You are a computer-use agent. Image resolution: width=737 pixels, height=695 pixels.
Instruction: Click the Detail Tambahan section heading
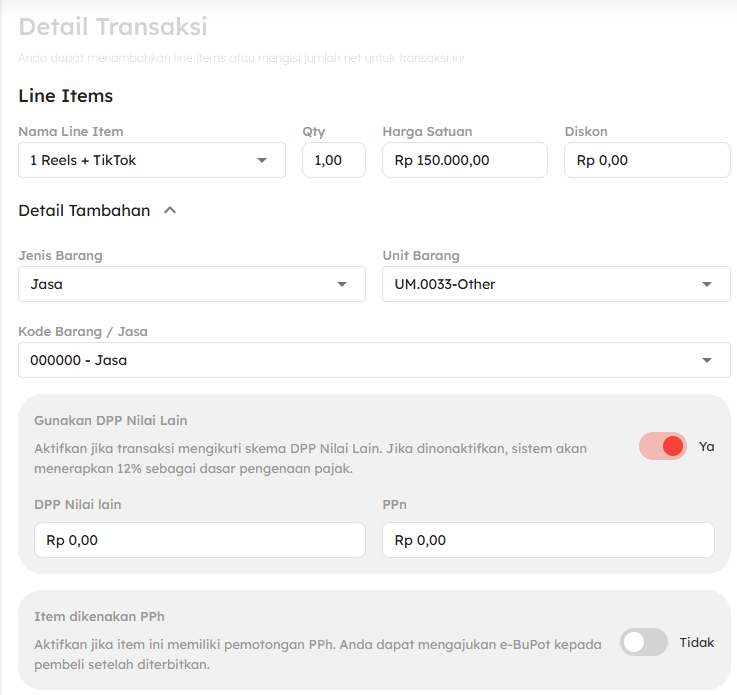coord(85,210)
